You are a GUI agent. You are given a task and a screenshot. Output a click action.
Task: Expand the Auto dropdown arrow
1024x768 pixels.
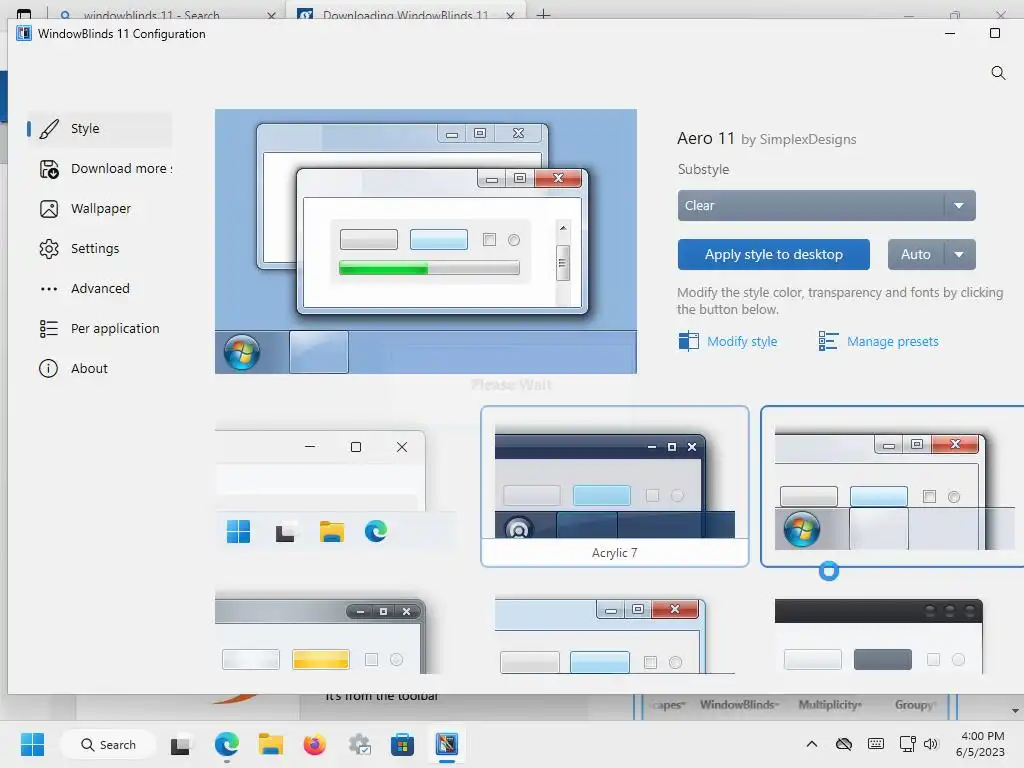[959, 255]
